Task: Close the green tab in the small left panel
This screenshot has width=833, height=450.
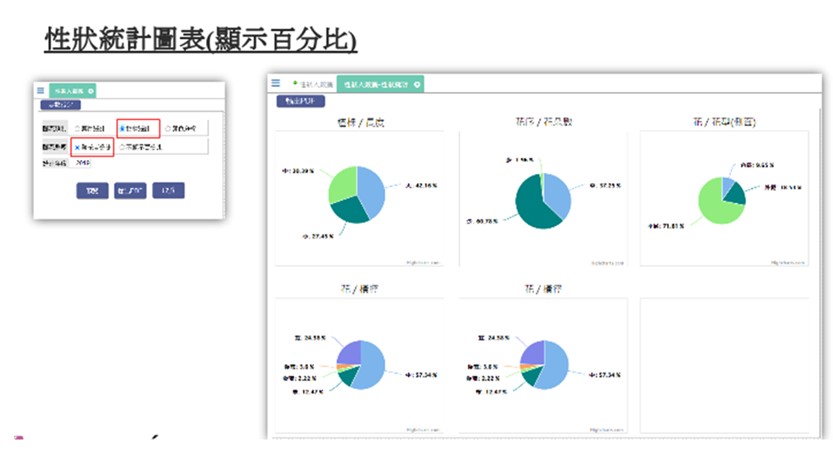Action: tap(91, 91)
